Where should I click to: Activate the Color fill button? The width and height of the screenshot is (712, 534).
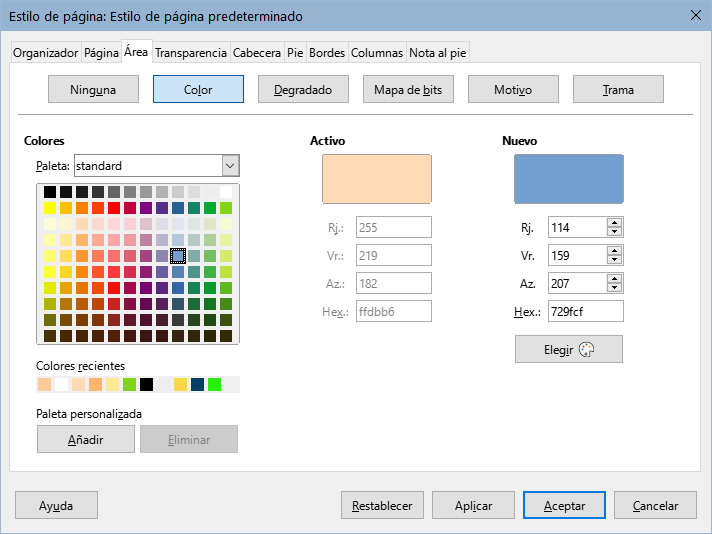pyautogui.click(x=198, y=89)
